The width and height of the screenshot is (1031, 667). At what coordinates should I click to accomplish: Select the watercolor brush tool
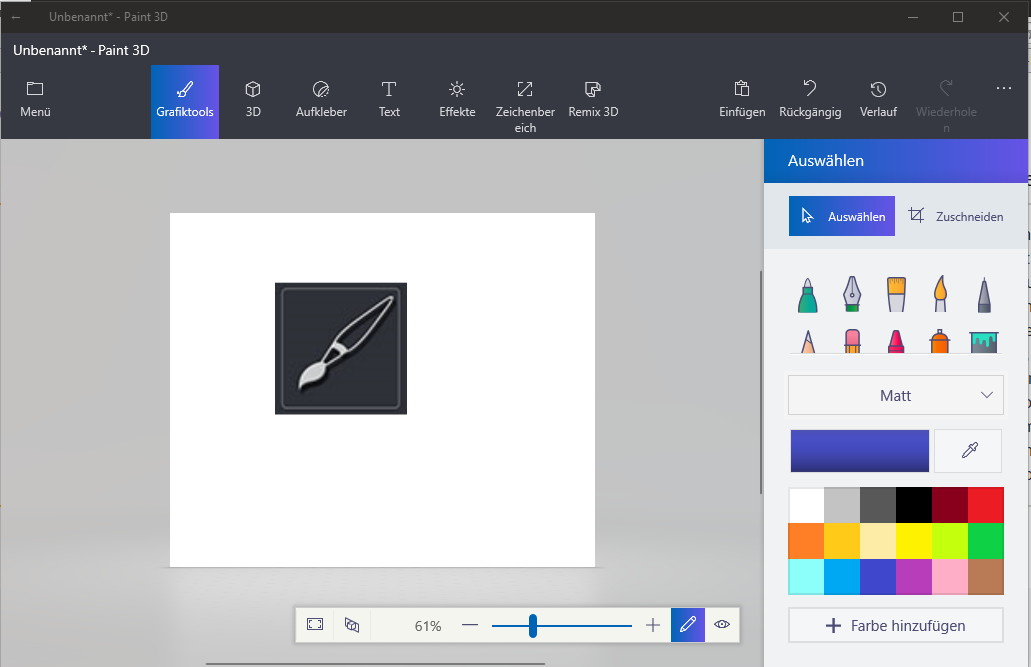(940, 293)
